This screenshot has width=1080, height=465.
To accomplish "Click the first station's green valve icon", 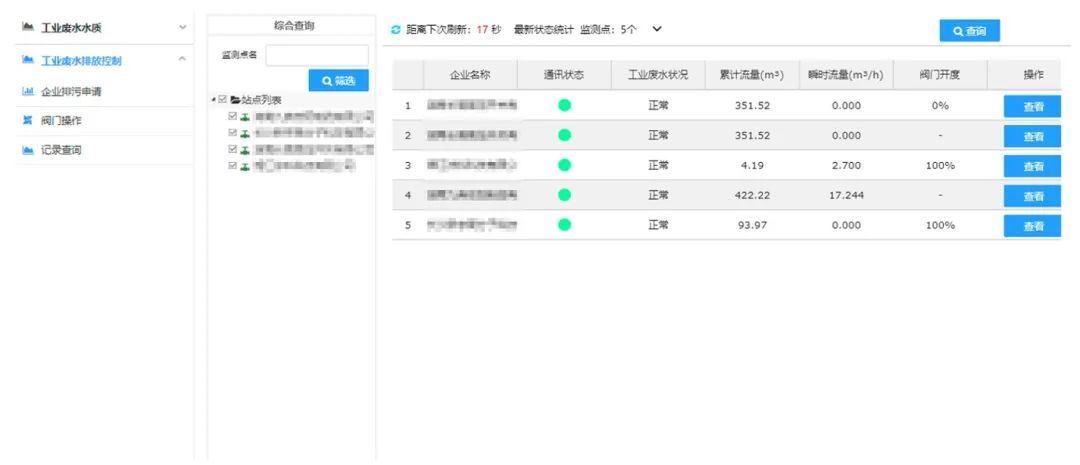I will point(245,117).
